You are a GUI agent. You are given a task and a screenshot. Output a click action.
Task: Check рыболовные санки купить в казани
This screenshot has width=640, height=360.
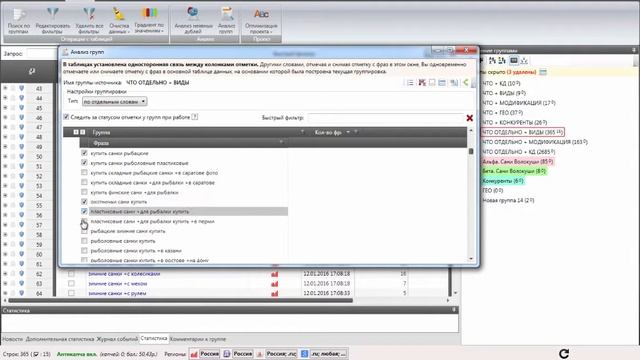pyautogui.click(x=84, y=251)
